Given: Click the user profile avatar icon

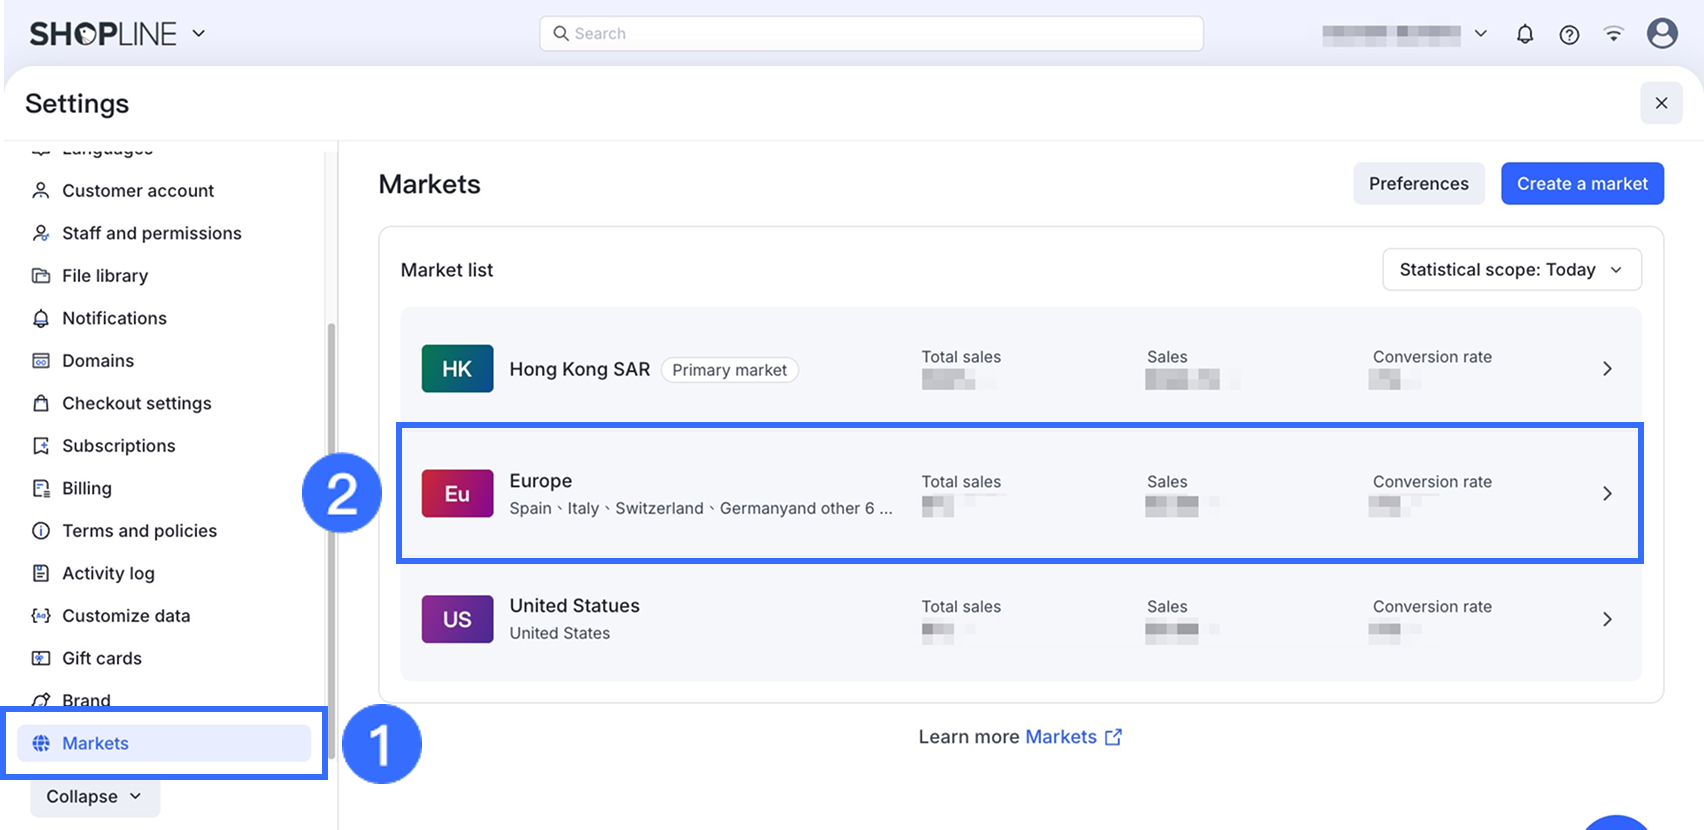Looking at the screenshot, I should pyautogui.click(x=1661, y=33).
